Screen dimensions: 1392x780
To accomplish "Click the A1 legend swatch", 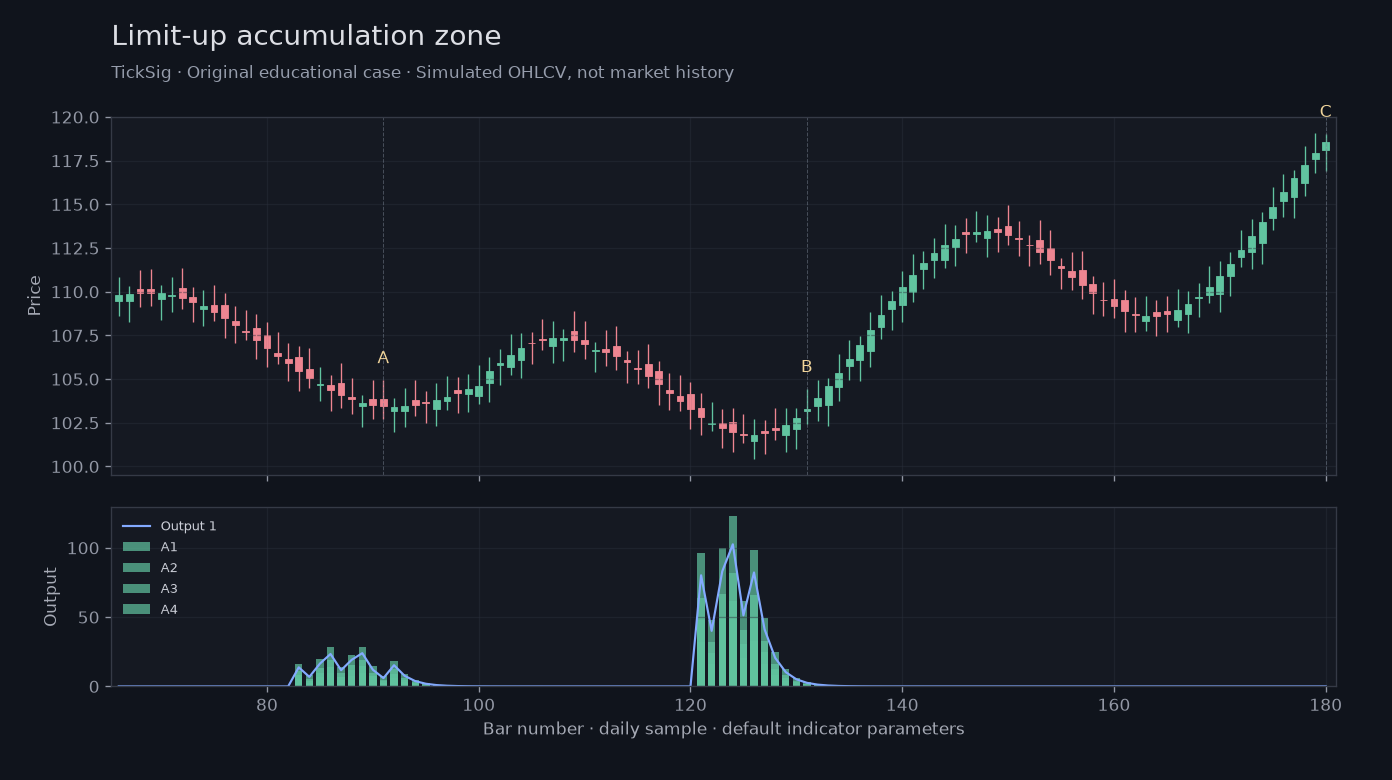I will point(136,547).
